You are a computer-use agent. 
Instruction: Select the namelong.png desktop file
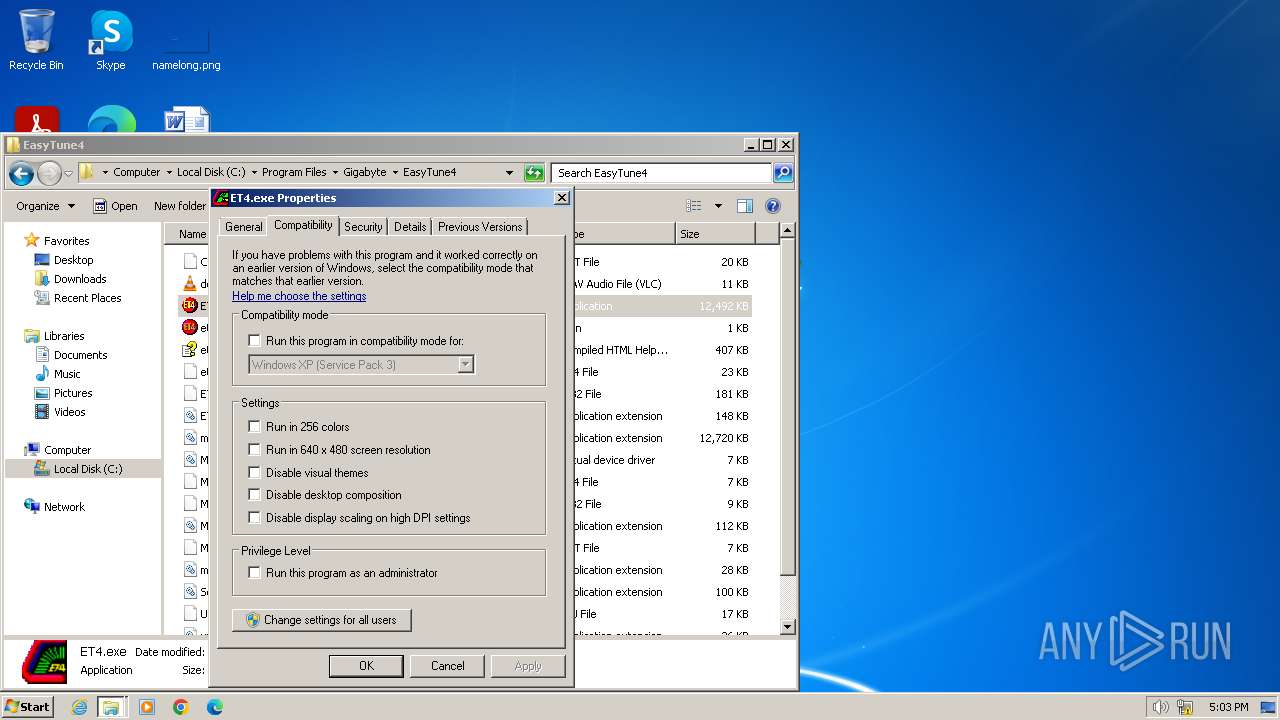tap(186, 45)
